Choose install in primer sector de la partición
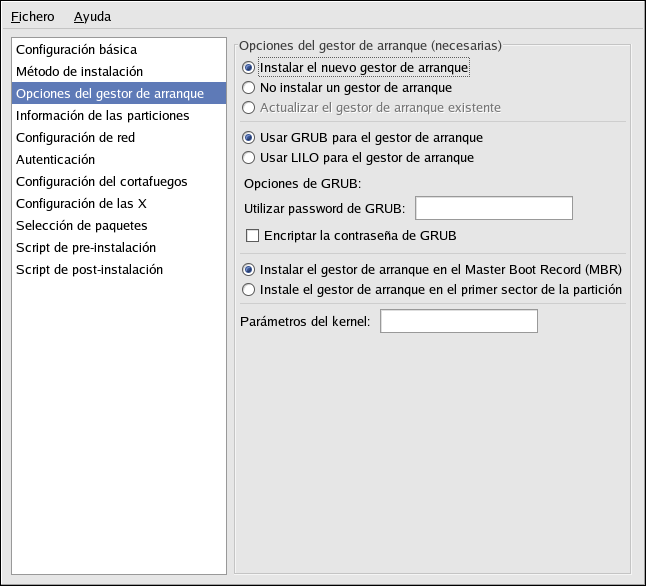The height and width of the screenshot is (586, 646). pyautogui.click(x=248, y=289)
